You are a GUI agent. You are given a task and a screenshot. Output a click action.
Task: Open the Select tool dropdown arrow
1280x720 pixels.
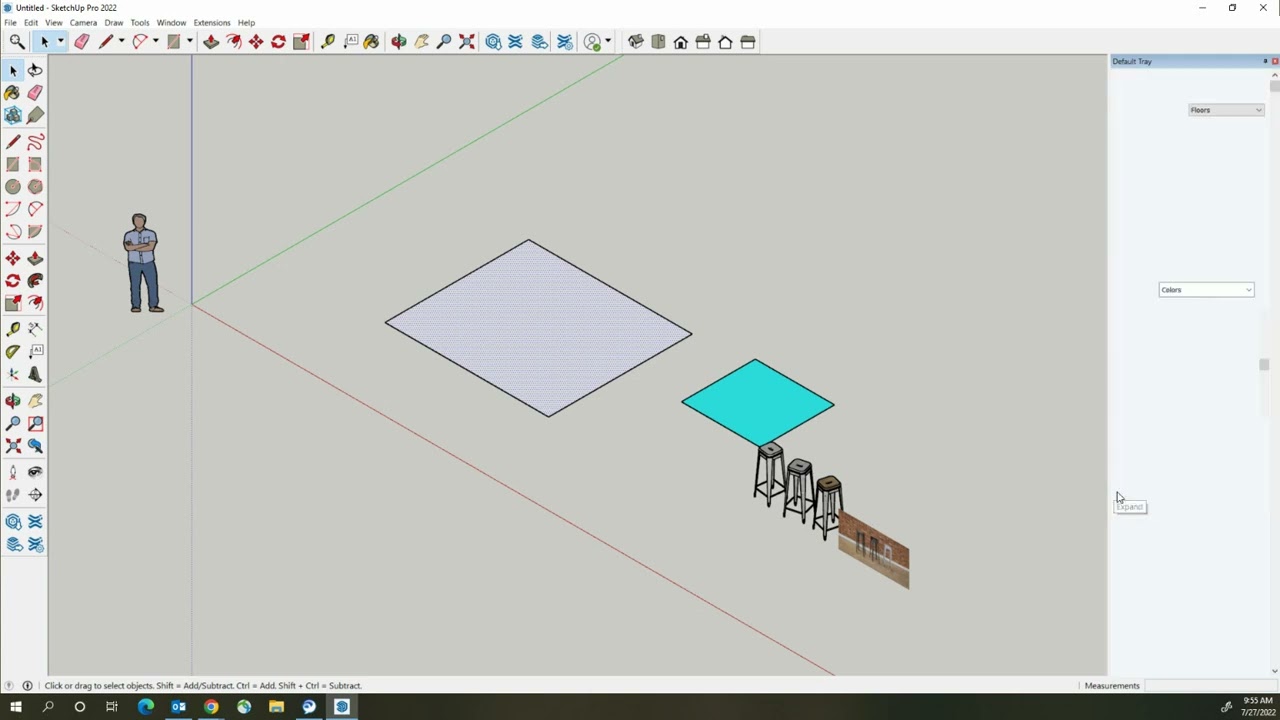[x=60, y=41]
